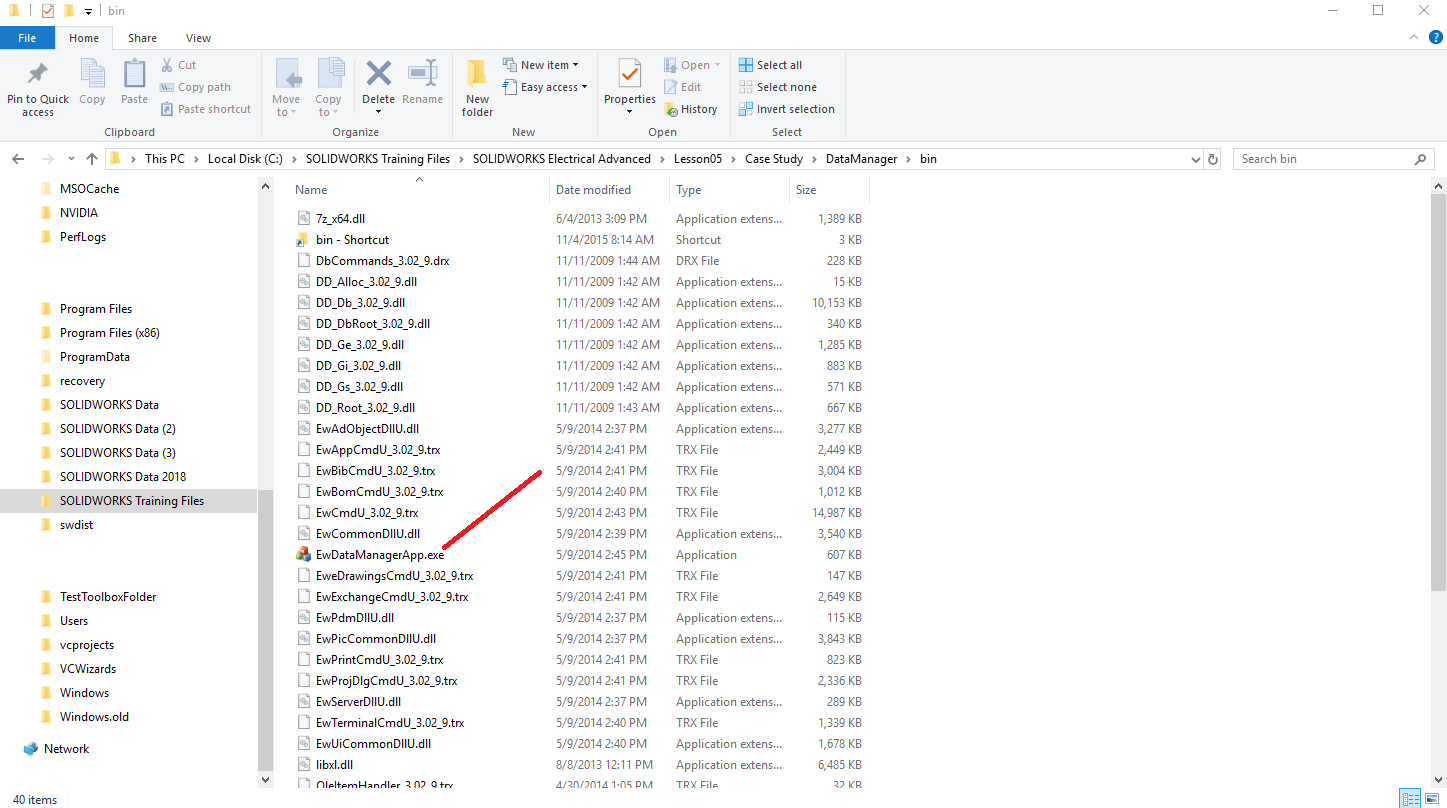Click Select all
1447x808 pixels.
pos(770,65)
